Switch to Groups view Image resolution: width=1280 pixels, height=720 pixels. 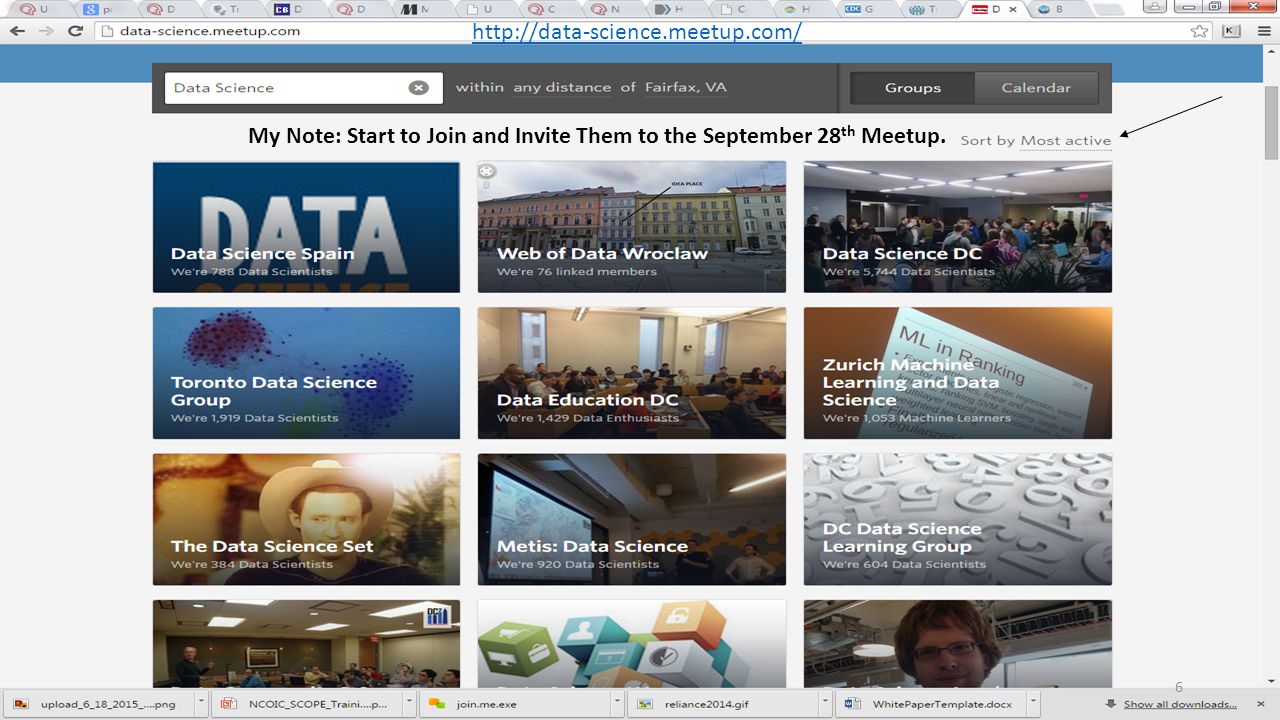[912, 88]
